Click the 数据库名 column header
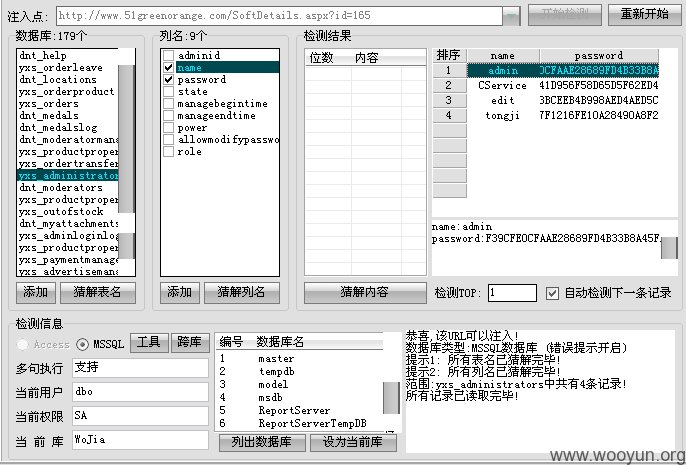686x465 pixels. tap(280, 342)
